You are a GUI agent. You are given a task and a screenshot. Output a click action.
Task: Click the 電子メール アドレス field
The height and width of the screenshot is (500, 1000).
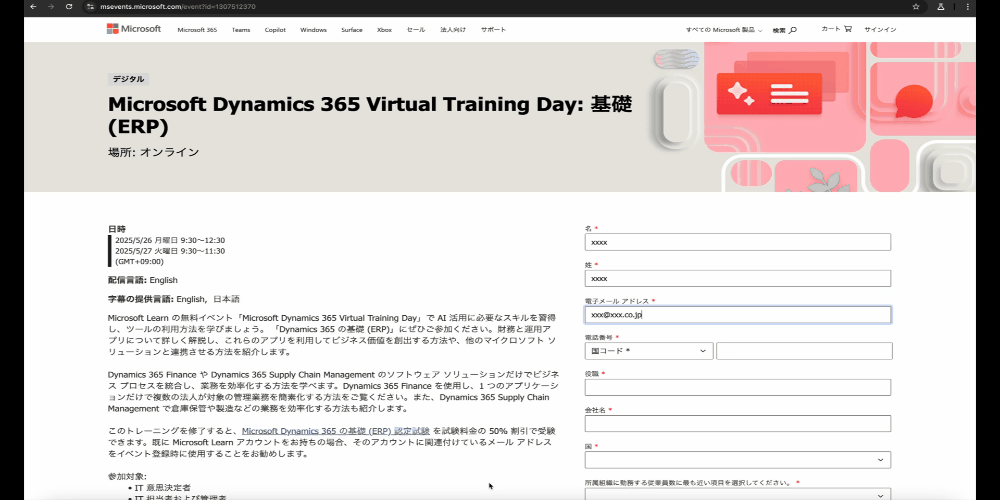click(738, 315)
